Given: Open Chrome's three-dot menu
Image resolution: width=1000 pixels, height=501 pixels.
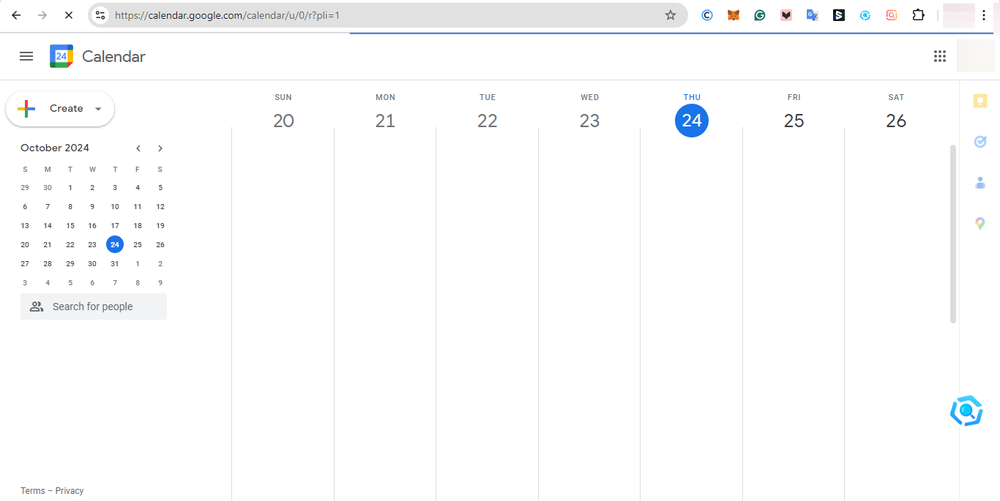Looking at the screenshot, I should [x=984, y=15].
